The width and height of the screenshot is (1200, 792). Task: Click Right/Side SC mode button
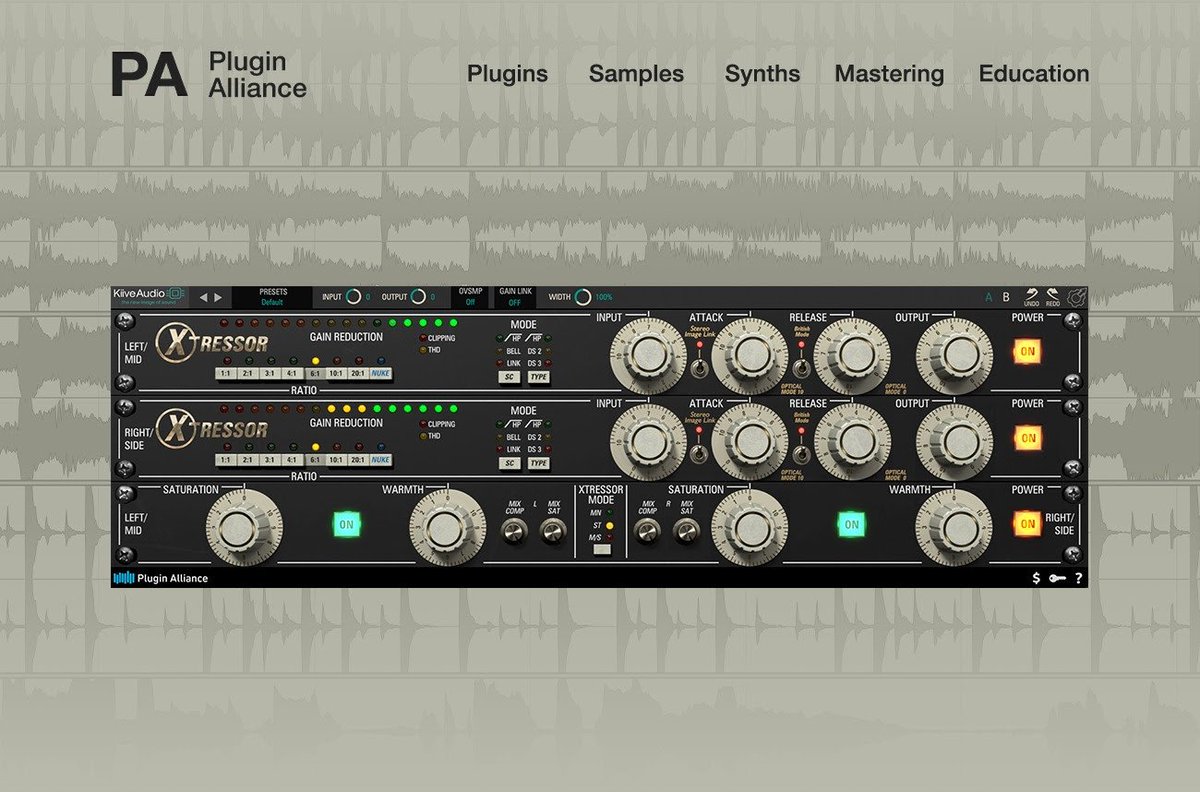point(509,463)
